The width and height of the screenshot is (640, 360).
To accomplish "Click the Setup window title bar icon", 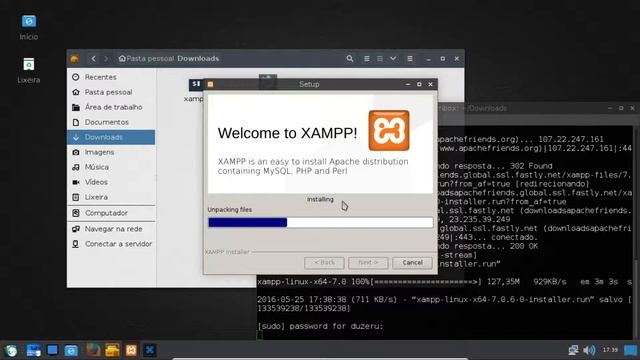I will click(x=210, y=84).
